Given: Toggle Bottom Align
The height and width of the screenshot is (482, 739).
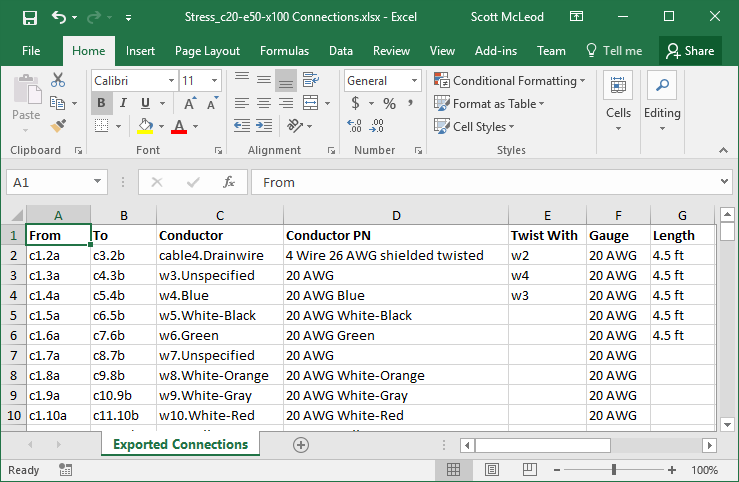Looking at the screenshot, I should pos(286,81).
